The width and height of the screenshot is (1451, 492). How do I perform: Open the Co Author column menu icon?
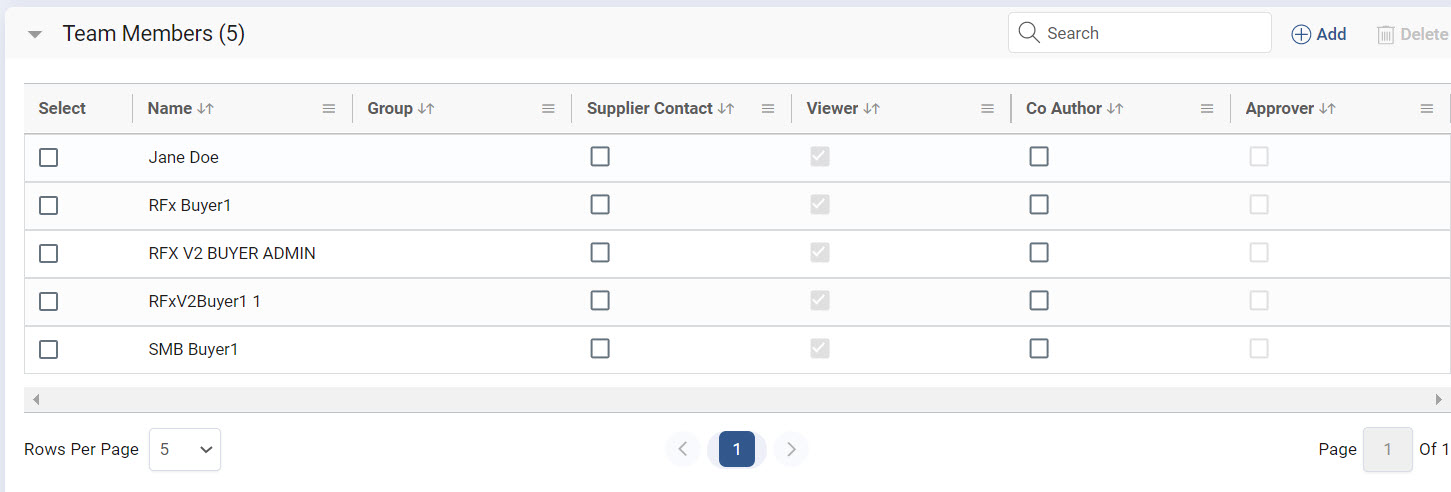1207,109
